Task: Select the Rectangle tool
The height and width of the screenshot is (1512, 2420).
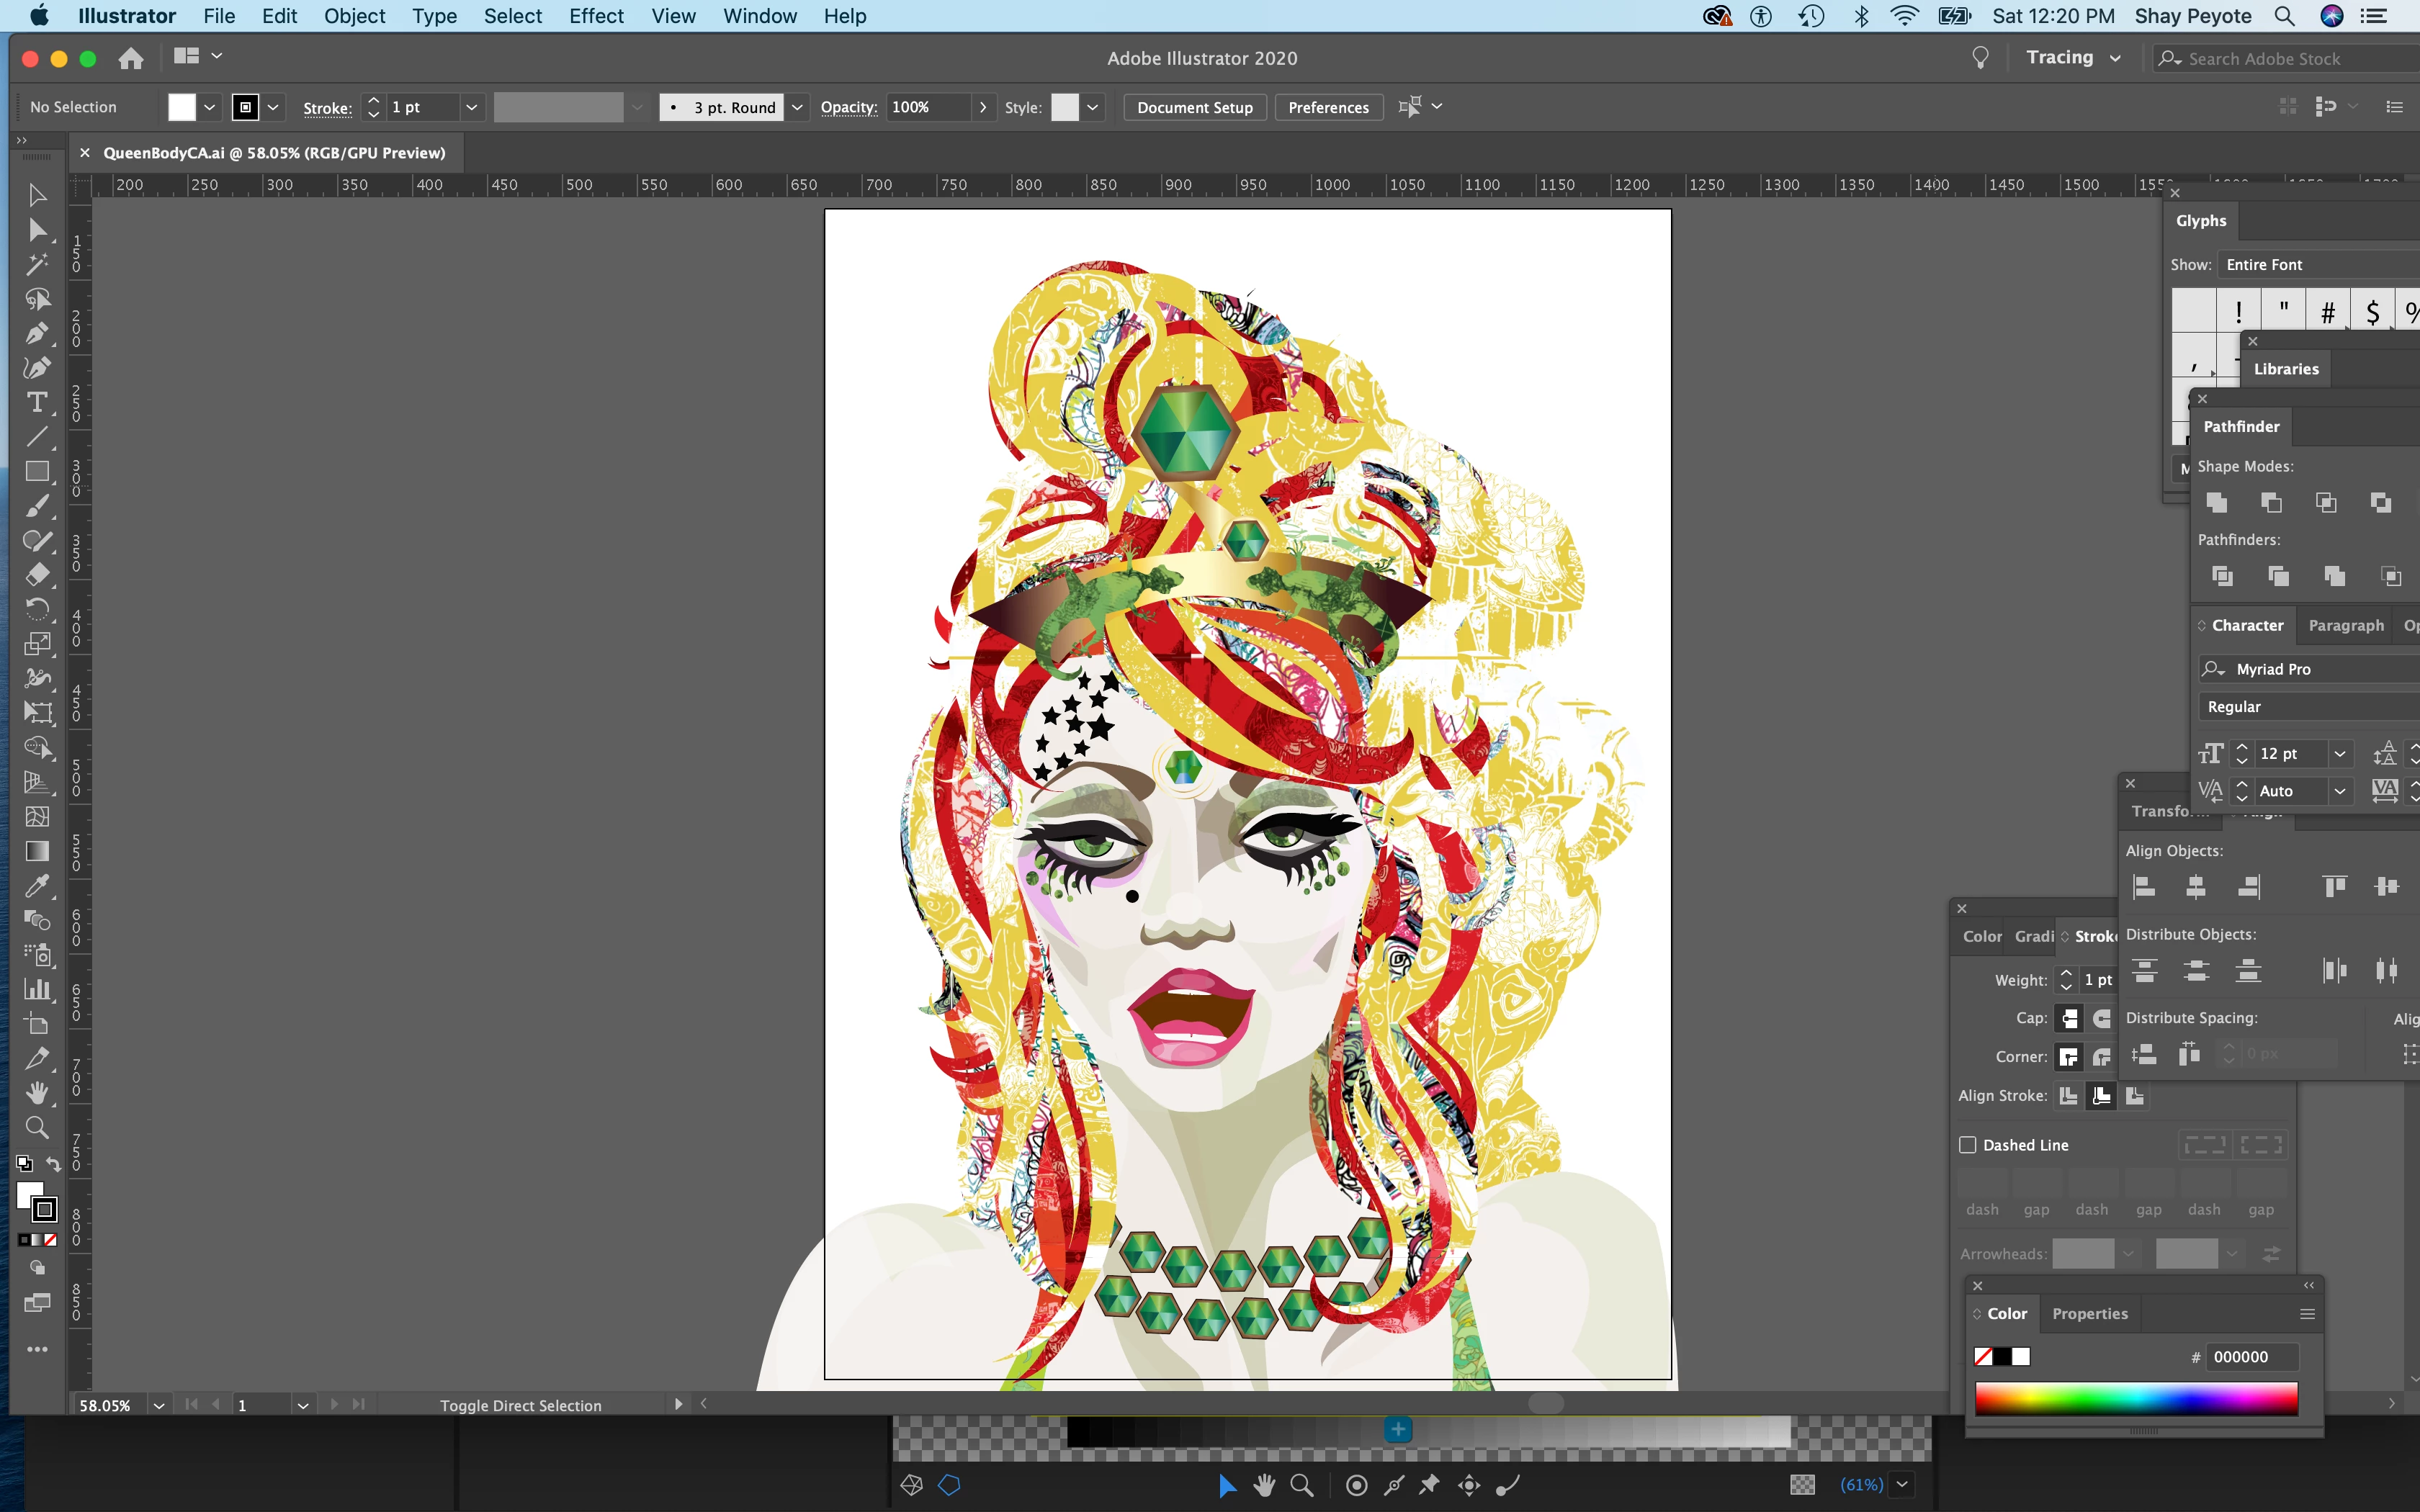Action: click(37, 471)
